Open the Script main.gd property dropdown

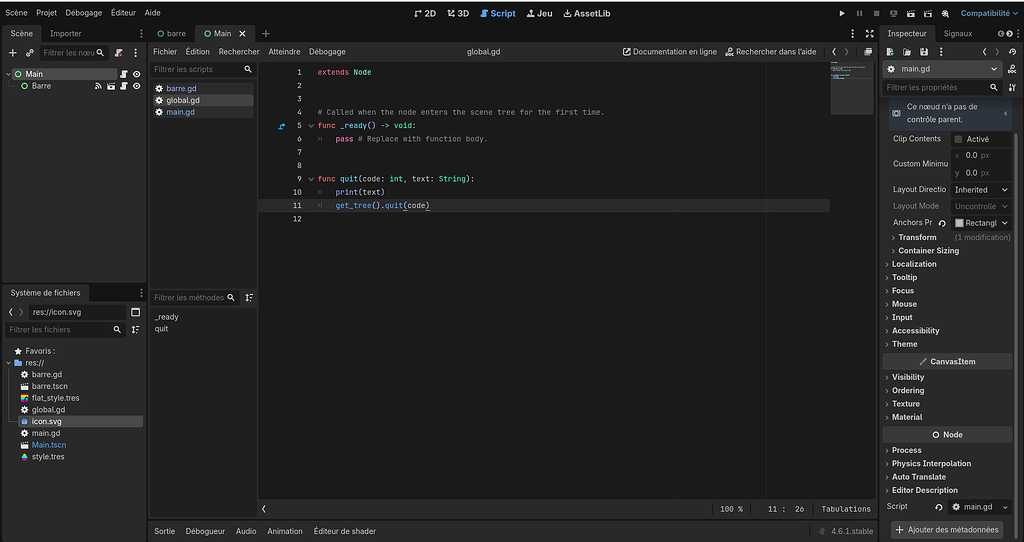[980, 507]
